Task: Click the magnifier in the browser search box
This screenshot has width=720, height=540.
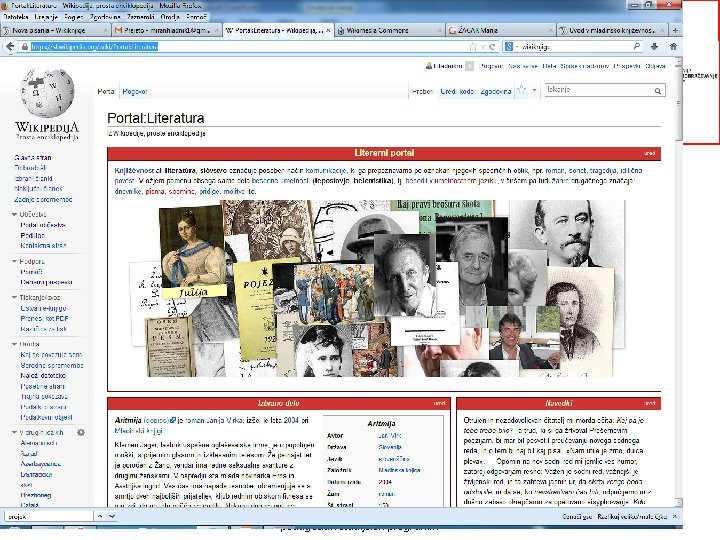Action: click(636, 46)
